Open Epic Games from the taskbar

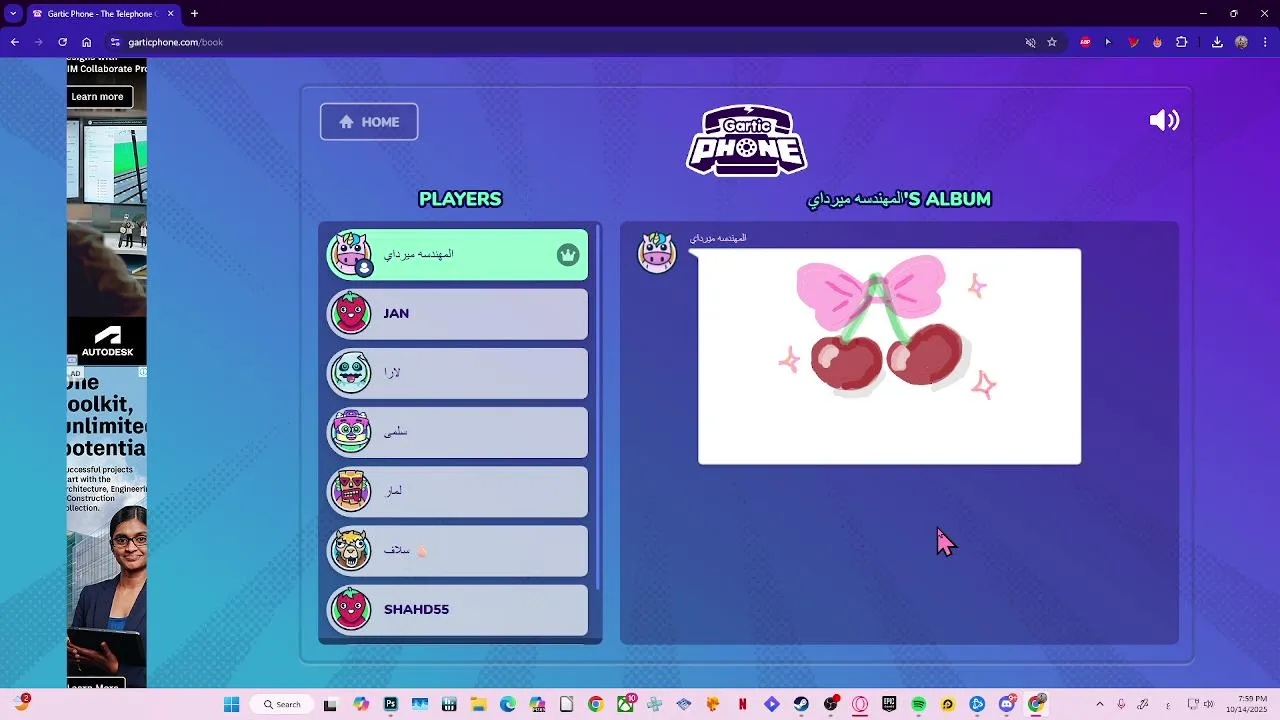pyautogui.click(x=889, y=705)
